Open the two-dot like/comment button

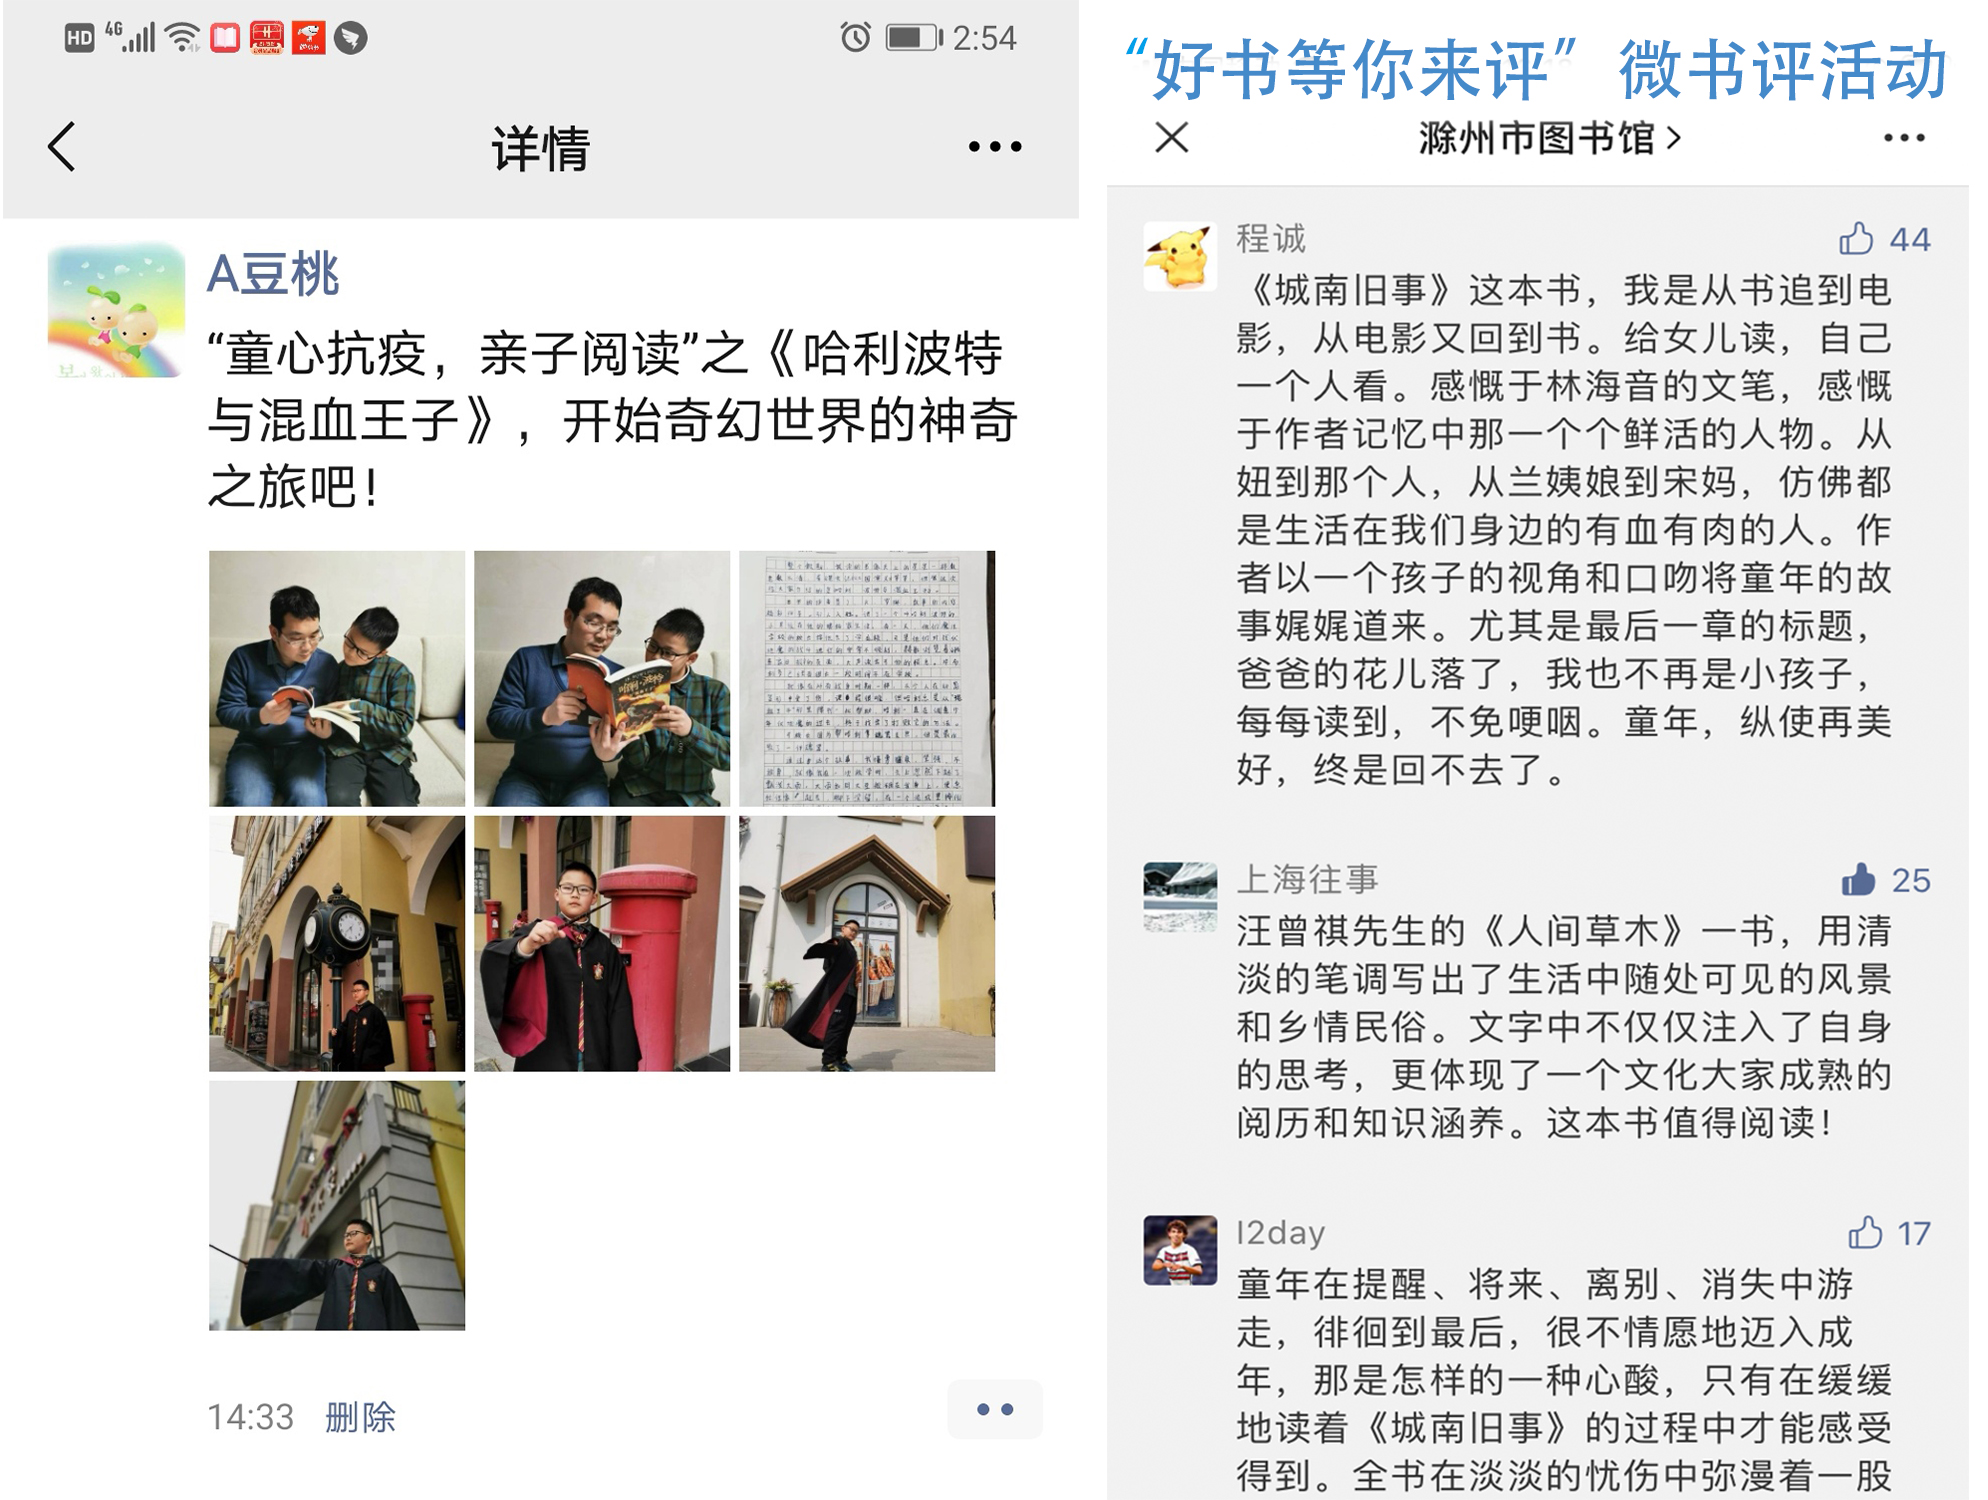click(995, 1409)
